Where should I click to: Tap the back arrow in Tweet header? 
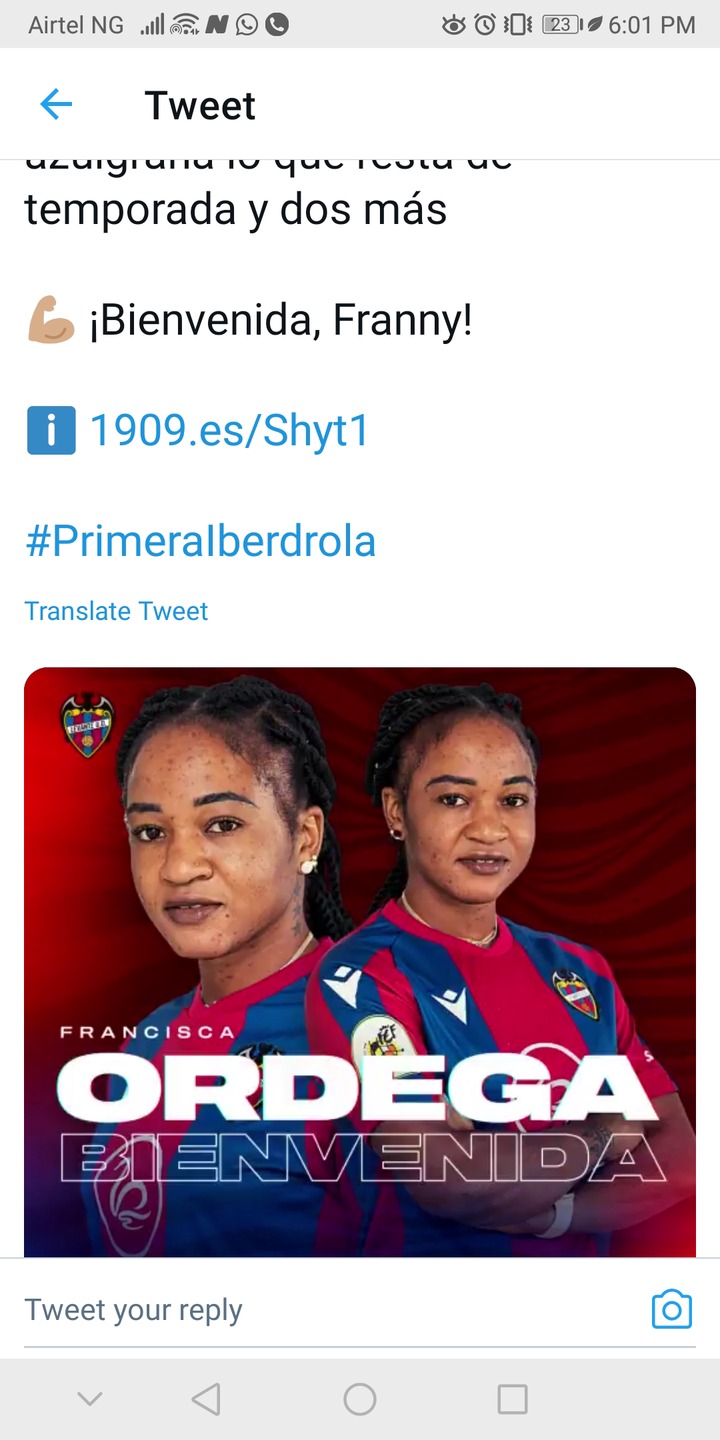[x=56, y=104]
